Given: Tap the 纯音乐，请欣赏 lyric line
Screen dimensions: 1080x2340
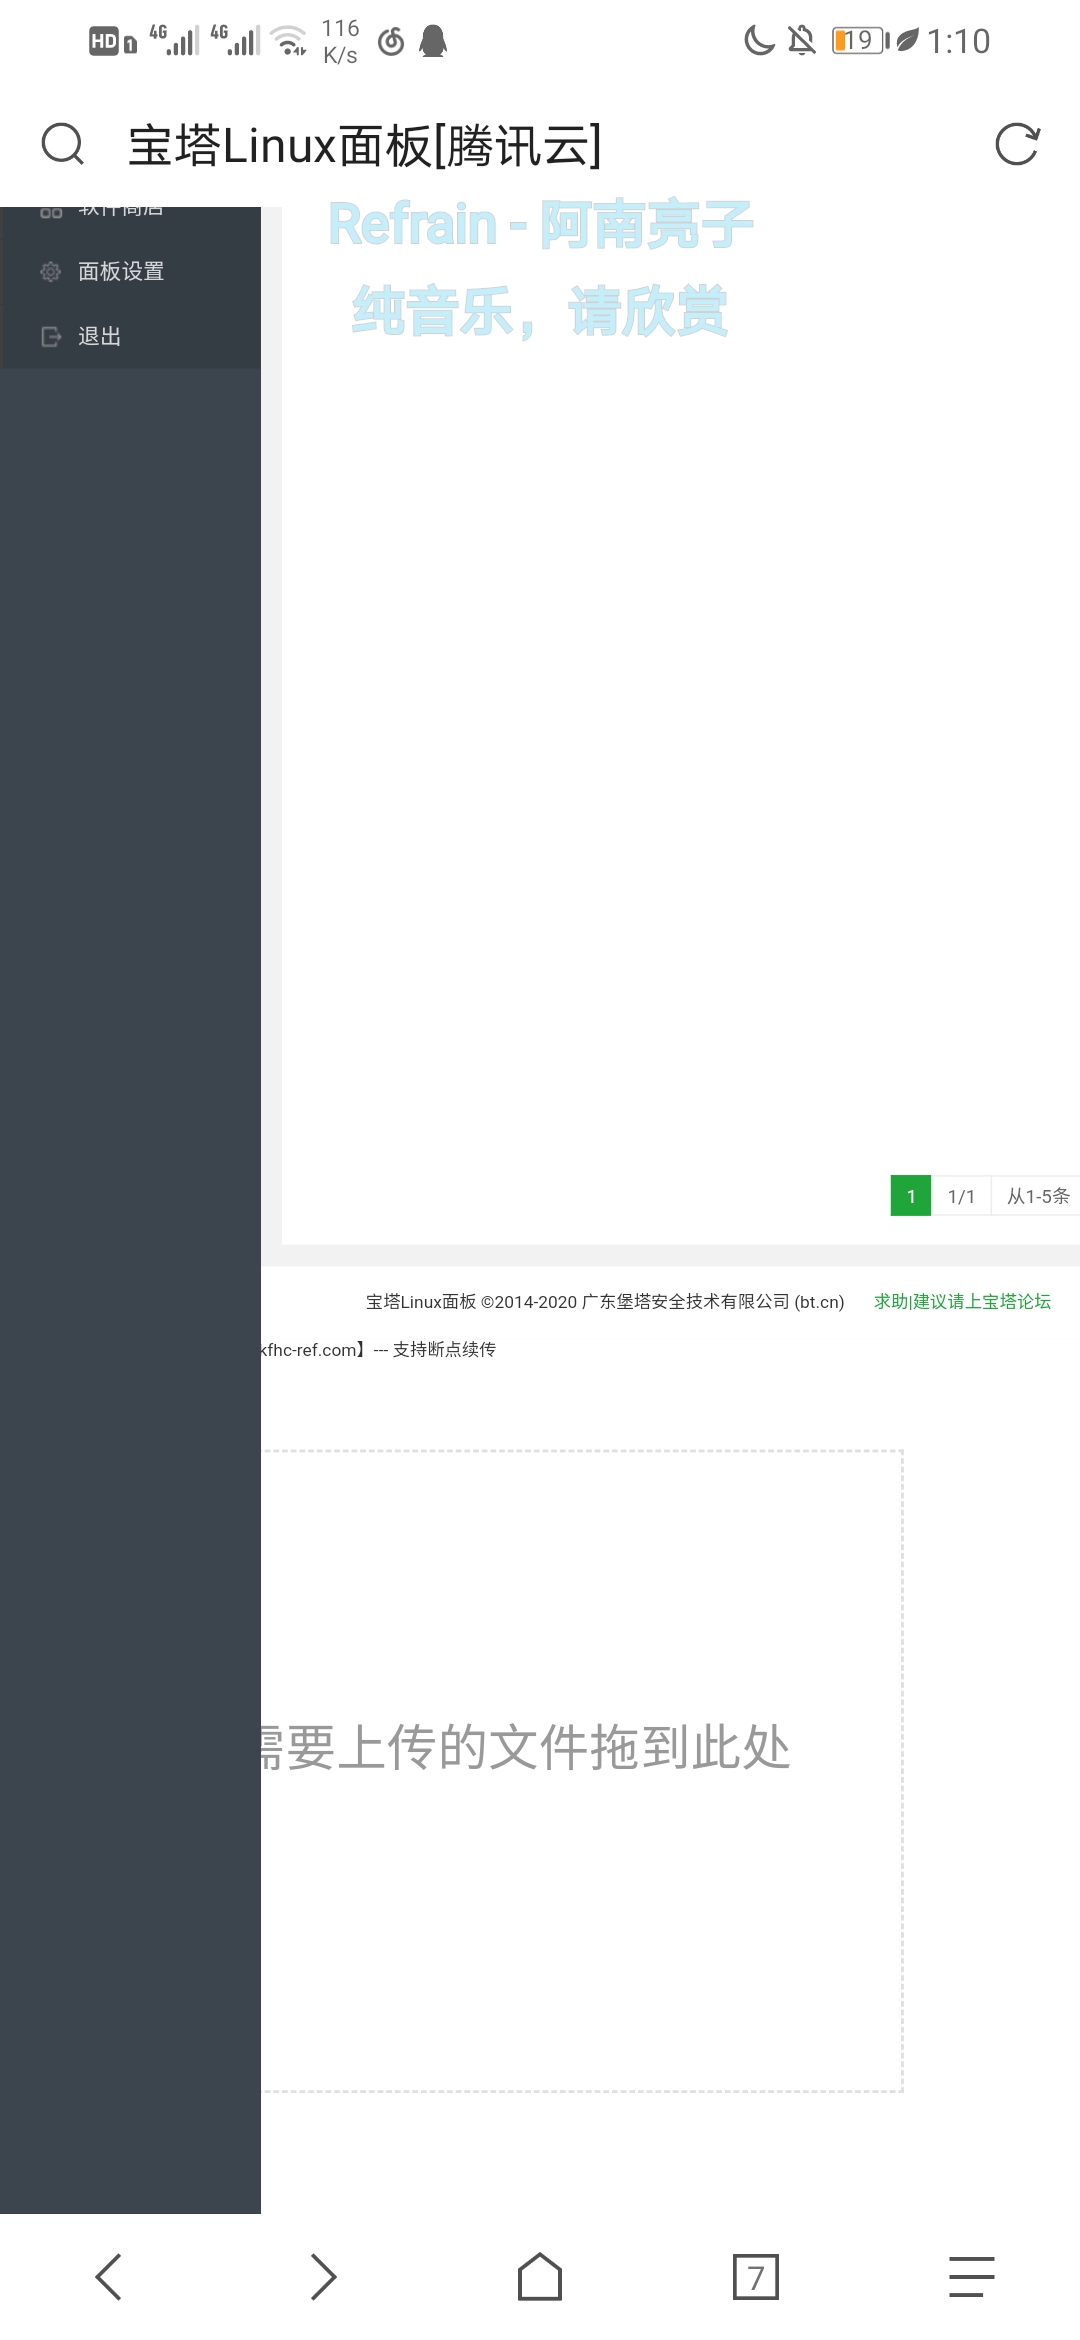Looking at the screenshot, I should 540,311.
